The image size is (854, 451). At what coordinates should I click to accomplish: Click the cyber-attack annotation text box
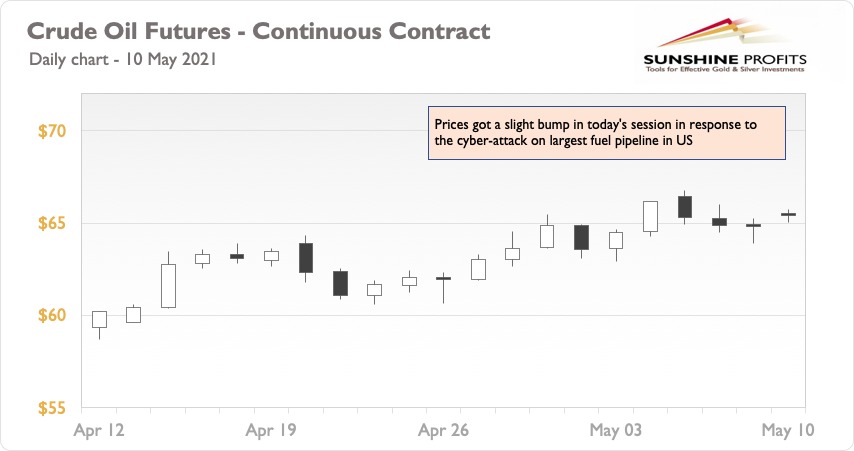coord(607,133)
